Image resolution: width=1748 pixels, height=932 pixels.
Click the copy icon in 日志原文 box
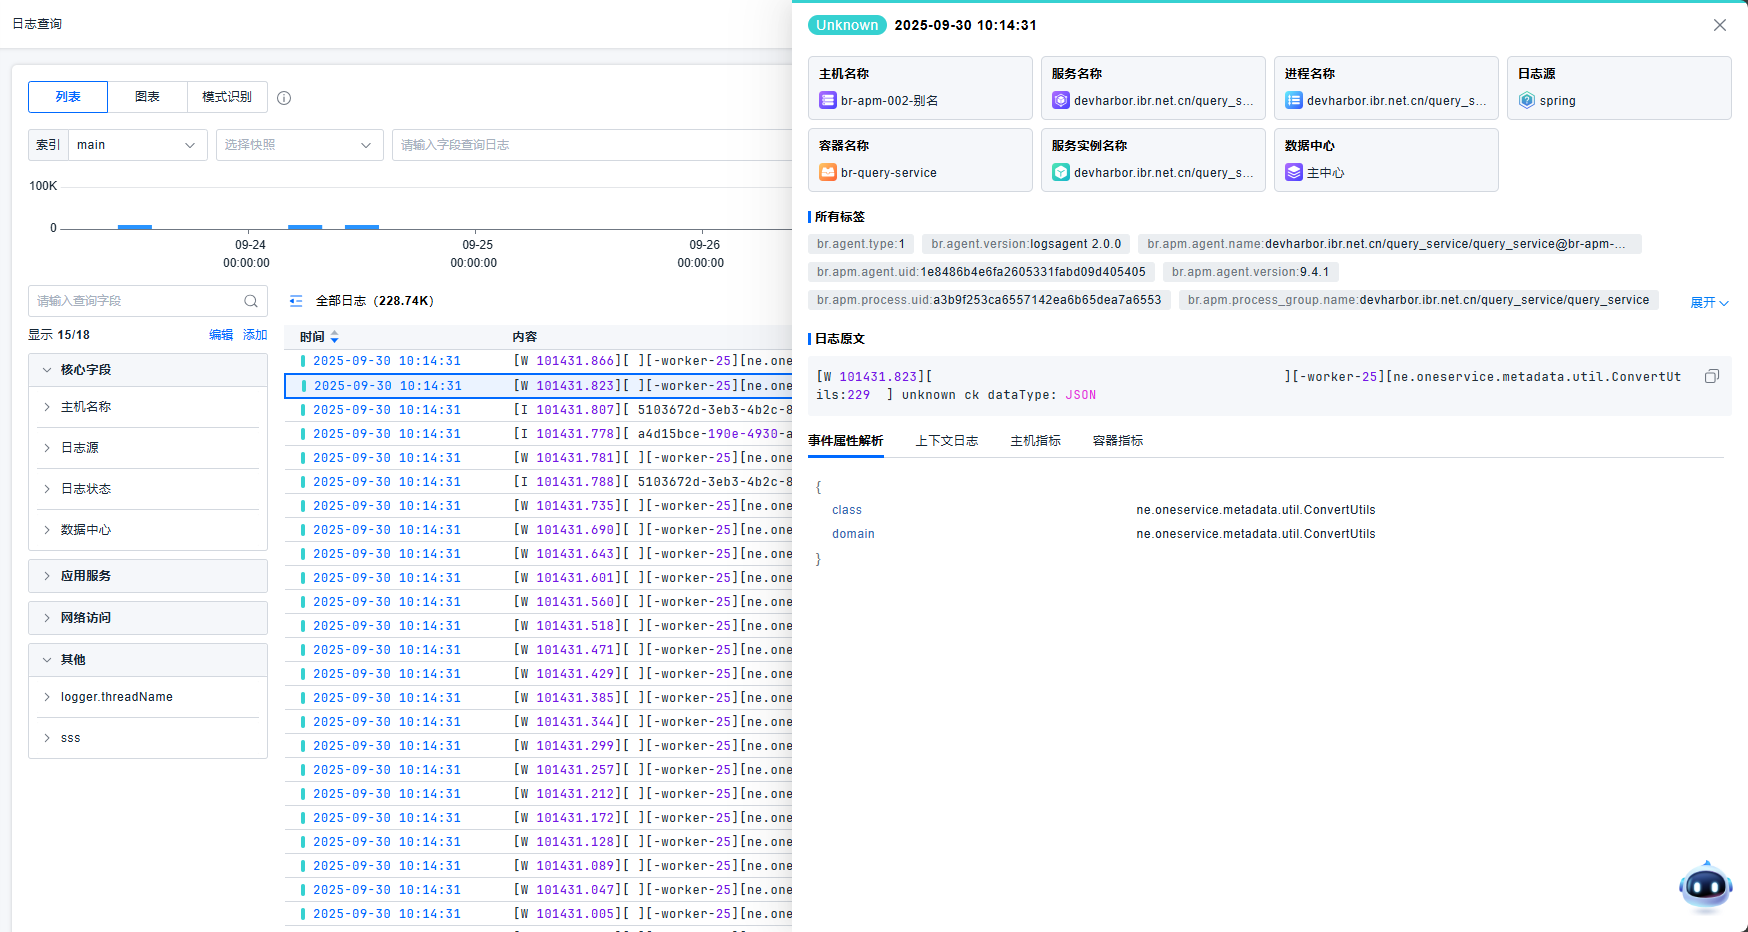pos(1711,377)
